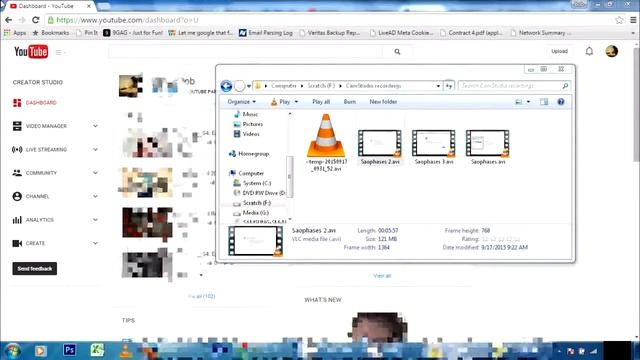640x360 pixels.
Task: Click Explorer's Forward navigation arrow
Action: click(x=240, y=86)
